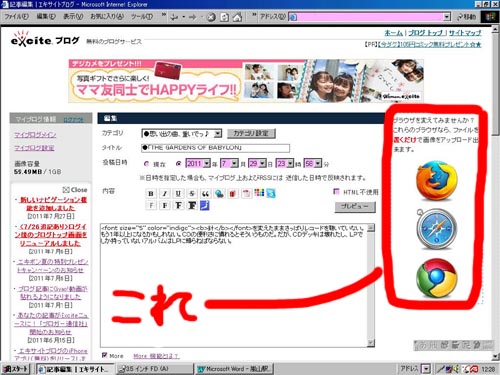Click inside the 内容 content text area
This screenshot has width=500, height=375.
click(234, 285)
